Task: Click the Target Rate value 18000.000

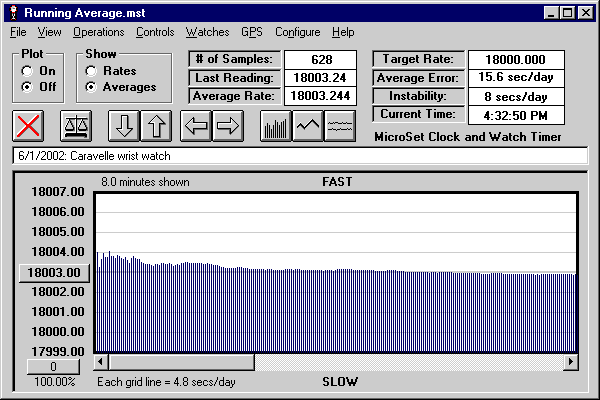Action: click(x=516, y=60)
